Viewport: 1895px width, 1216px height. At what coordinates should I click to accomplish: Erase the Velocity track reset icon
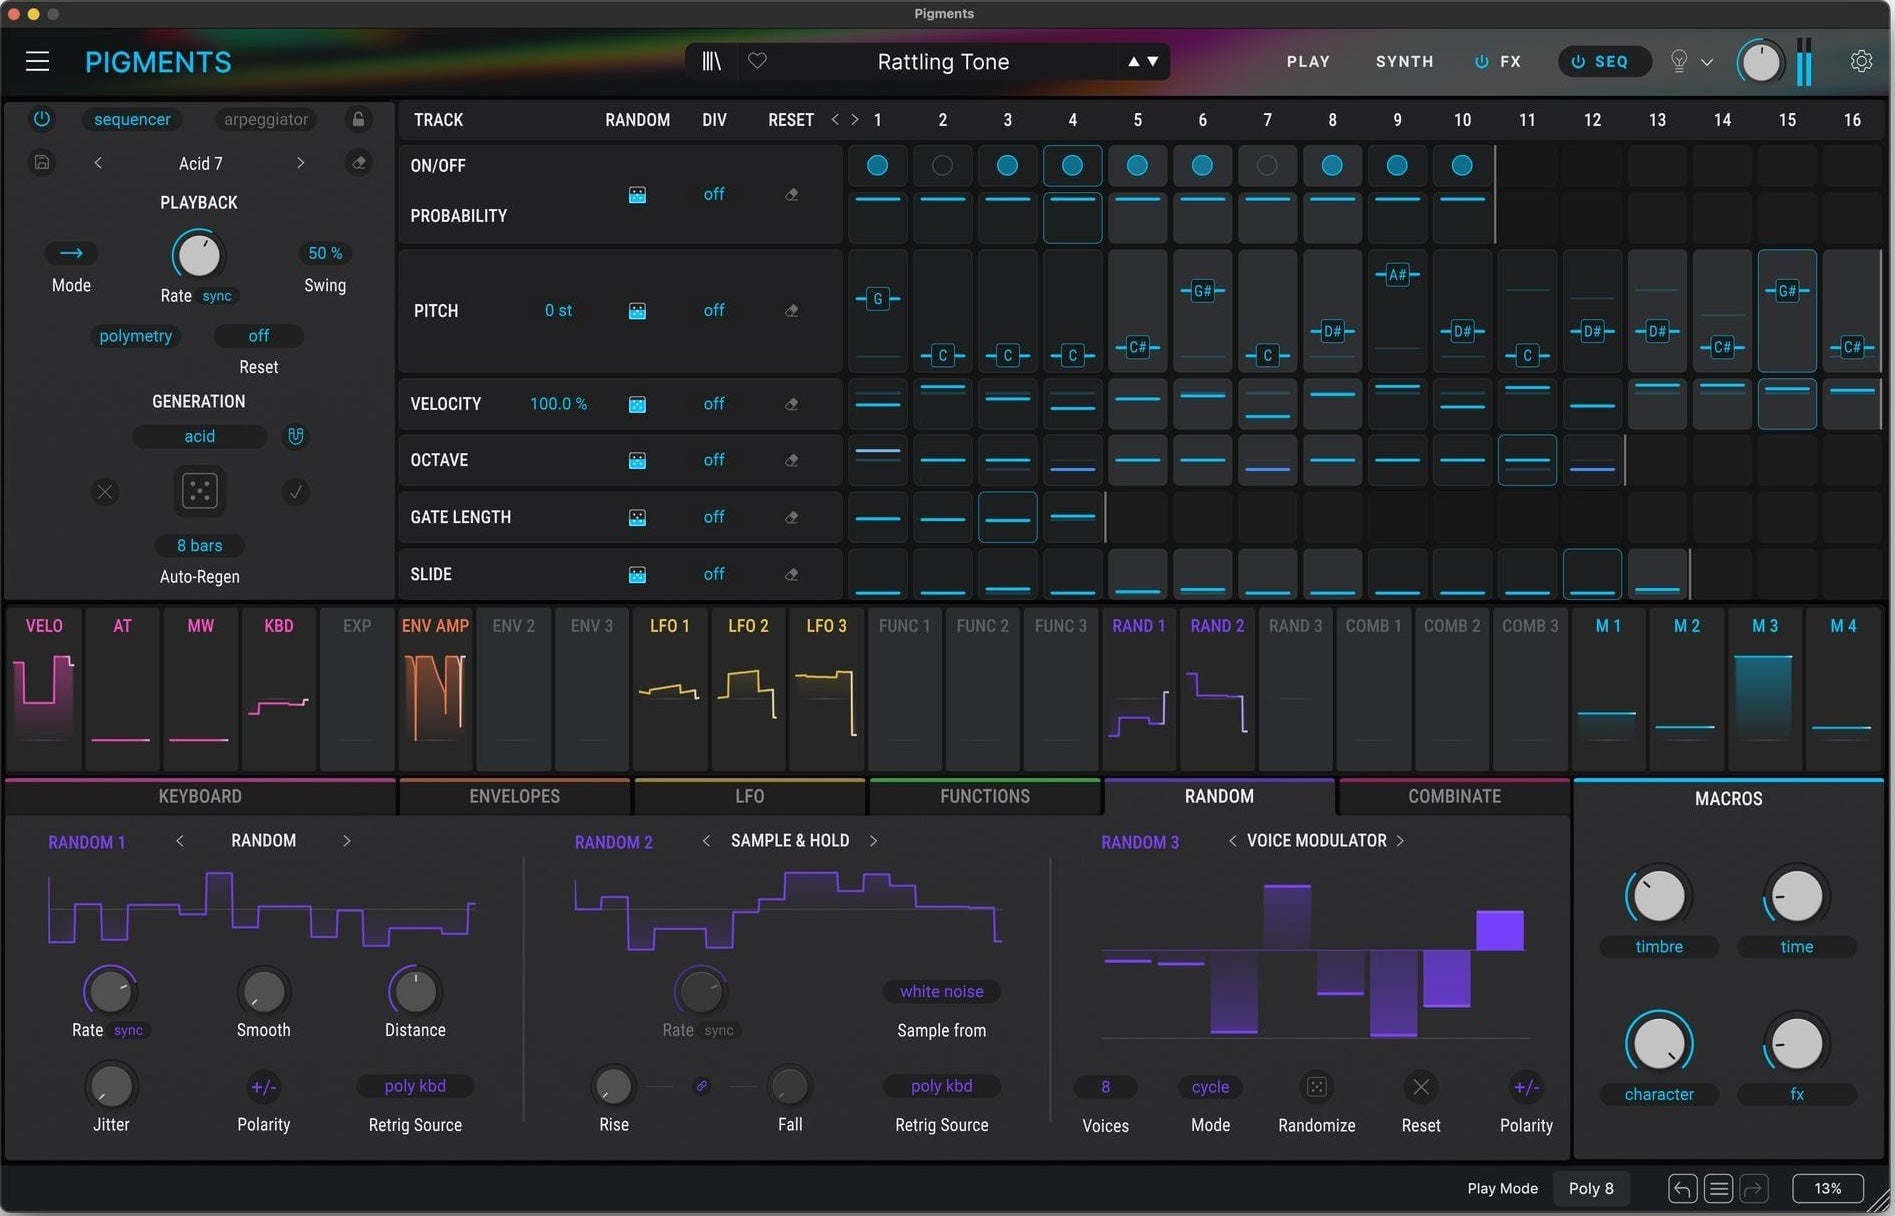[792, 404]
